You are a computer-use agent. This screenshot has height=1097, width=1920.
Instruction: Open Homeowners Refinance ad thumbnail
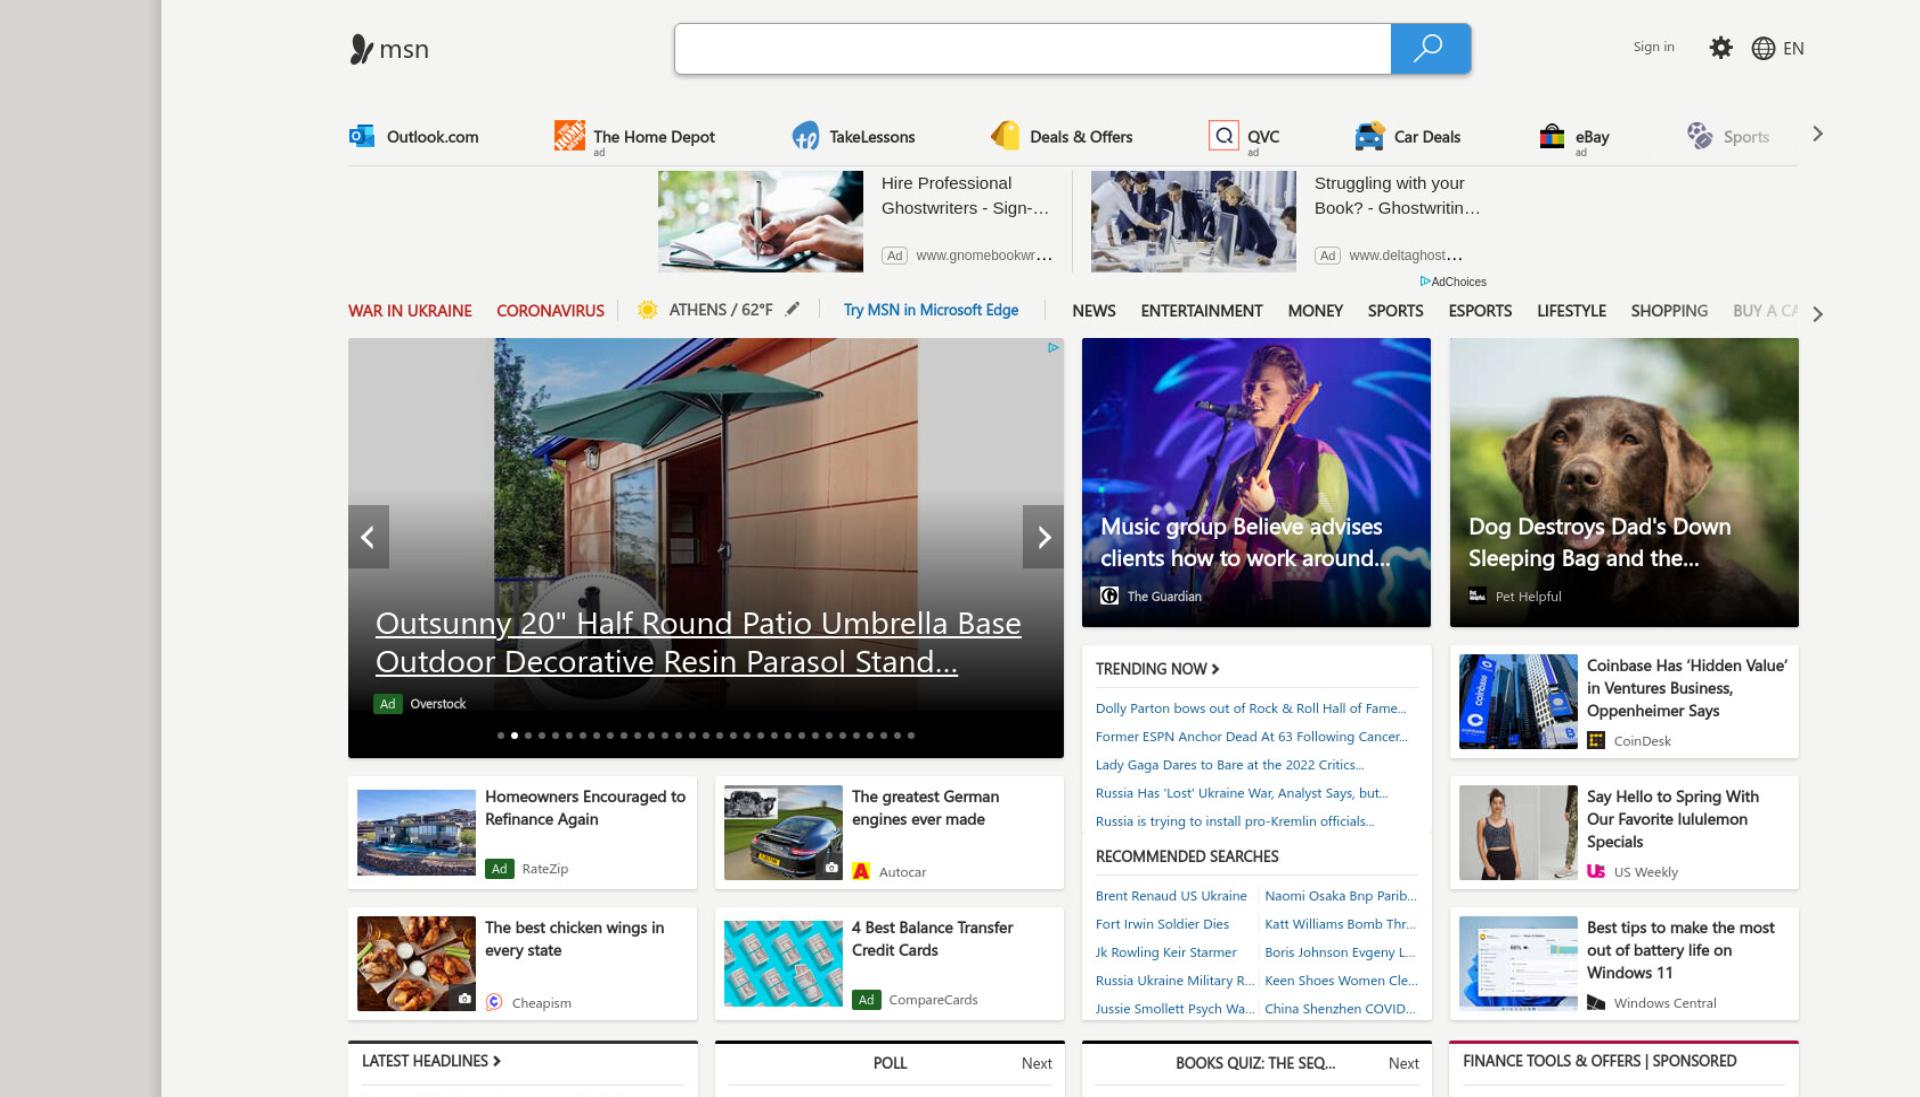point(416,833)
